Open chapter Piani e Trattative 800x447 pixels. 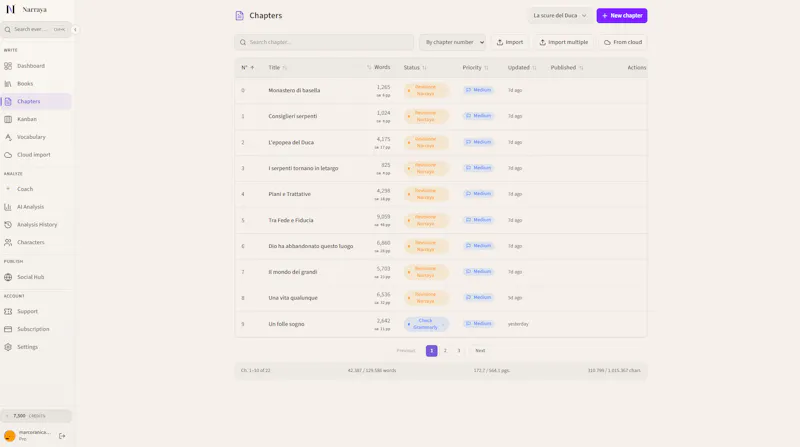[289, 194]
